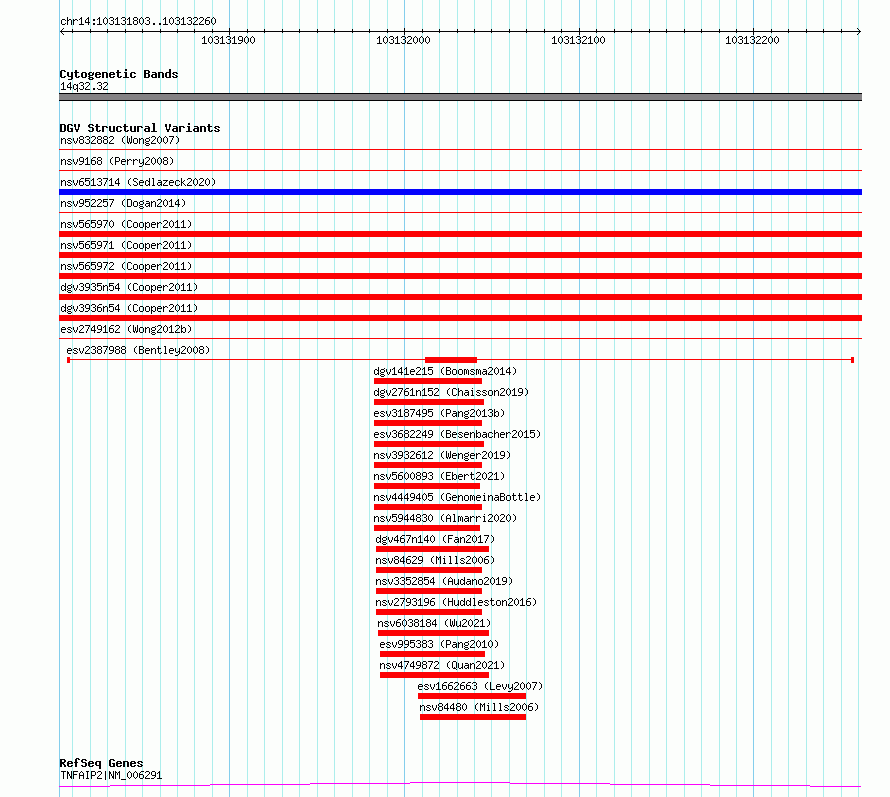Open variant nsv3352854 (Audano2019)

444,581
